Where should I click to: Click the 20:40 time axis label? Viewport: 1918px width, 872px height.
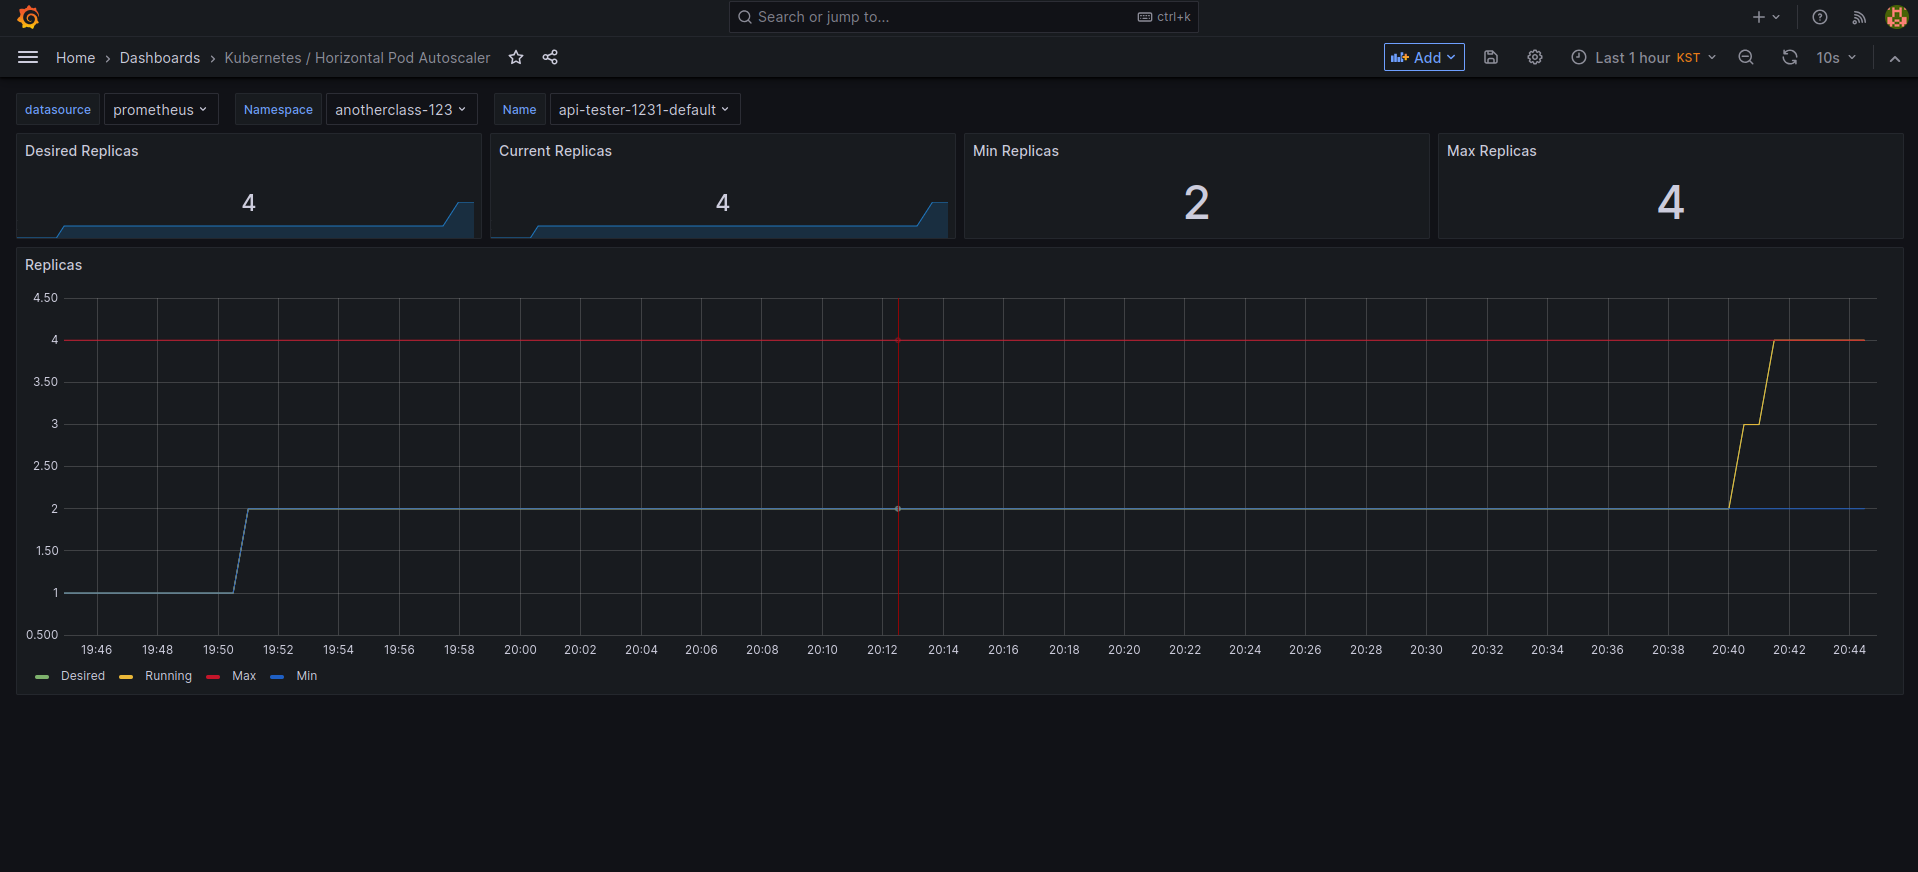point(1728,650)
